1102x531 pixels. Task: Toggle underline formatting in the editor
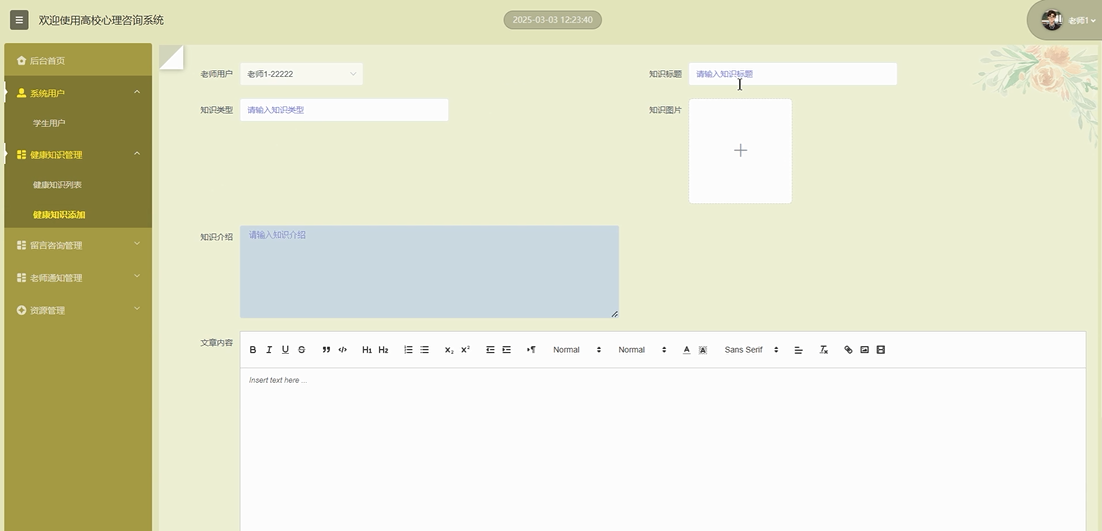coord(285,350)
